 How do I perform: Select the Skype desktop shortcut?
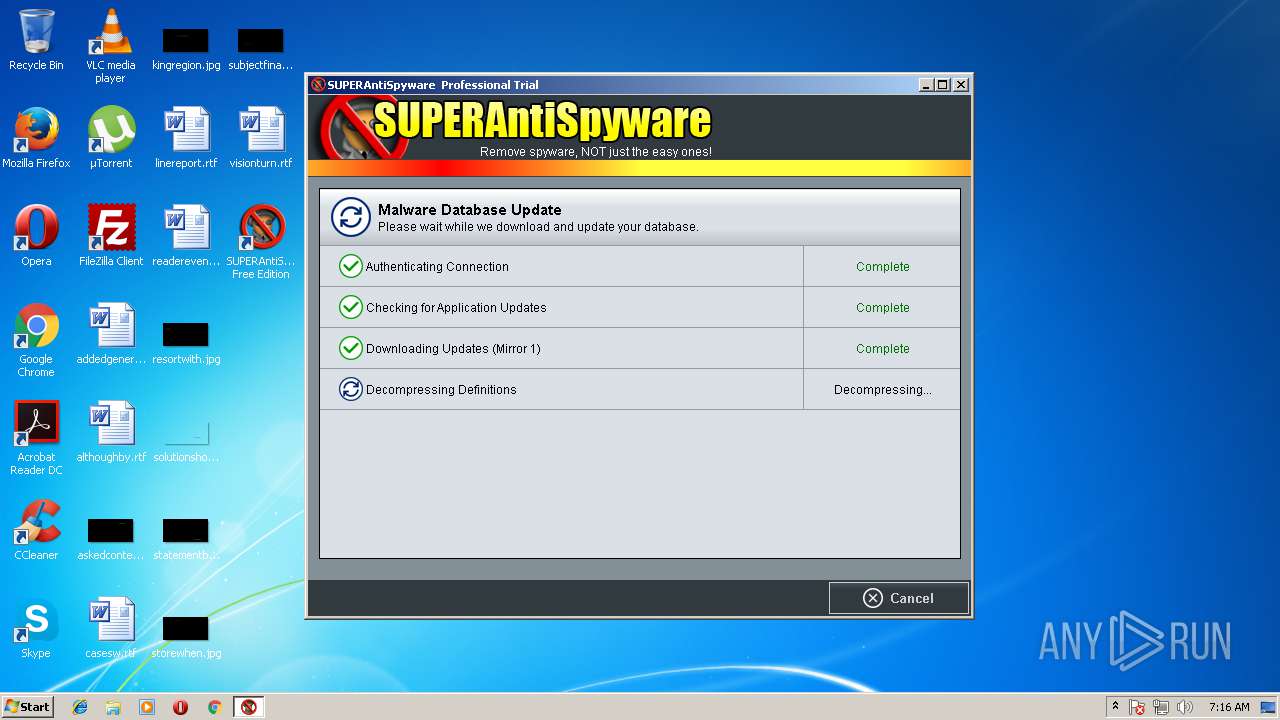pyautogui.click(x=36, y=628)
